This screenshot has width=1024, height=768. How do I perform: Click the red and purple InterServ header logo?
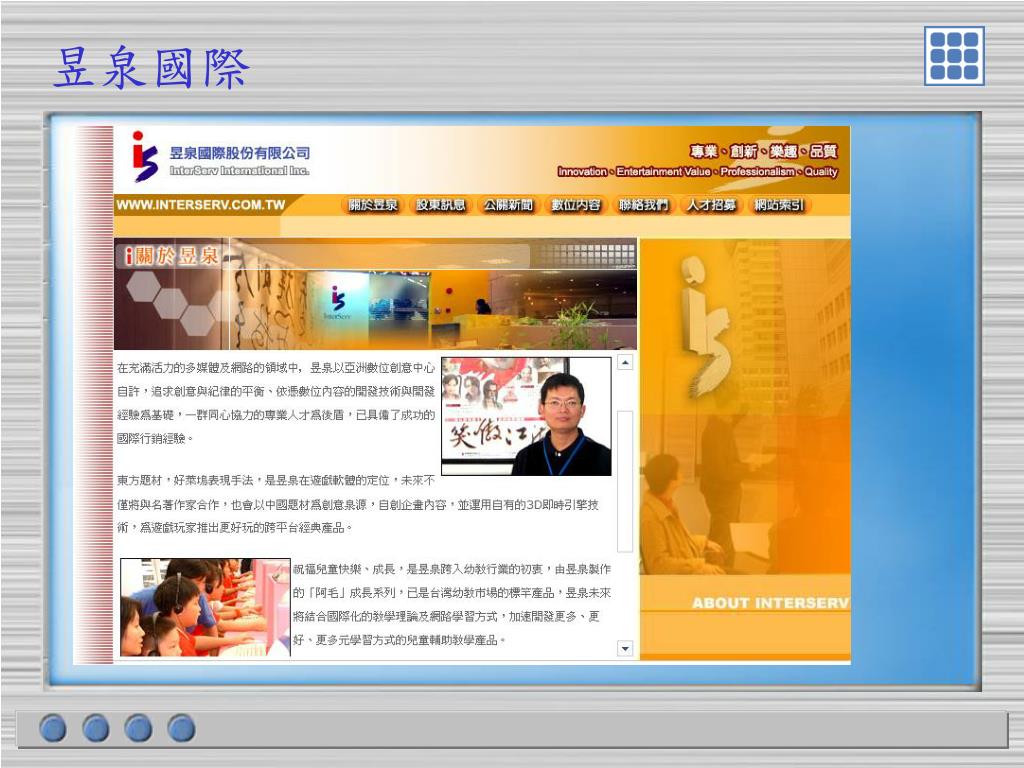[x=144, y=156]
